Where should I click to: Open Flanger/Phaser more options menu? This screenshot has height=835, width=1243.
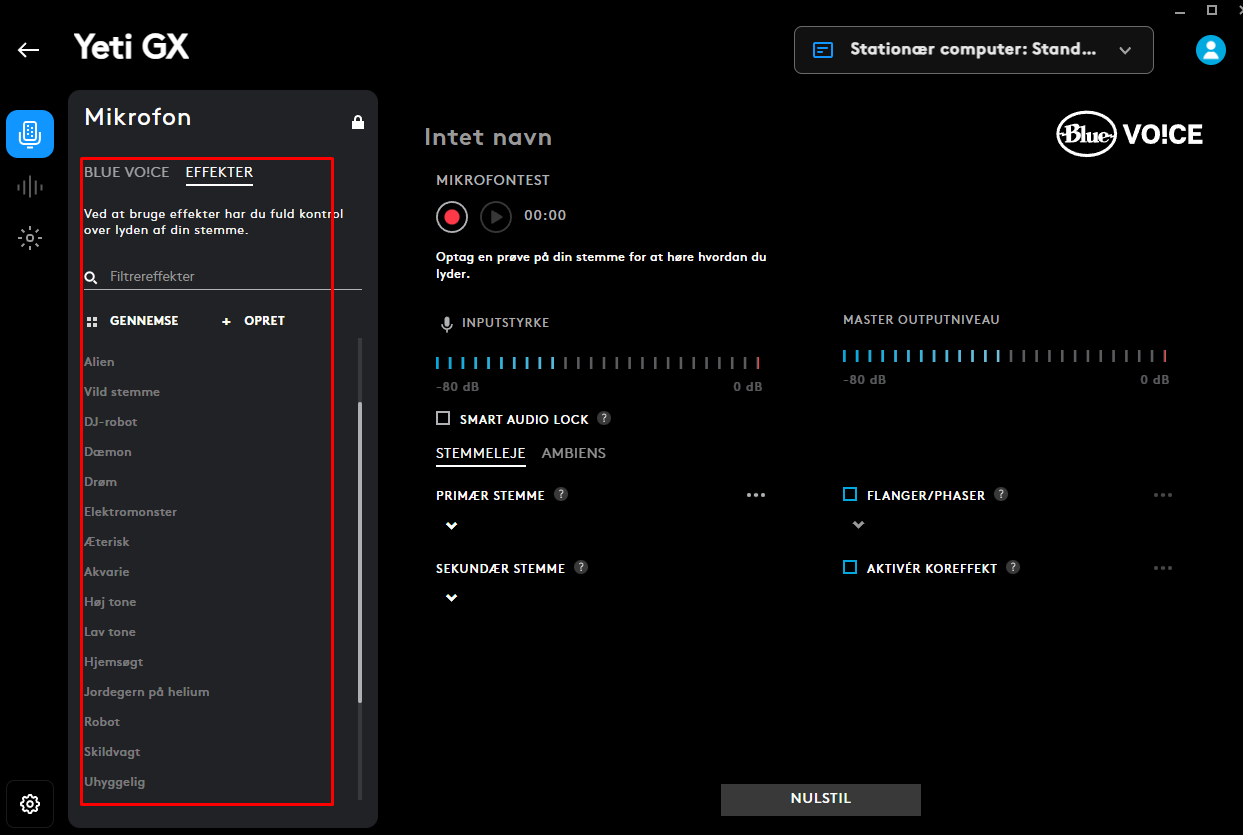[1162, 495]
